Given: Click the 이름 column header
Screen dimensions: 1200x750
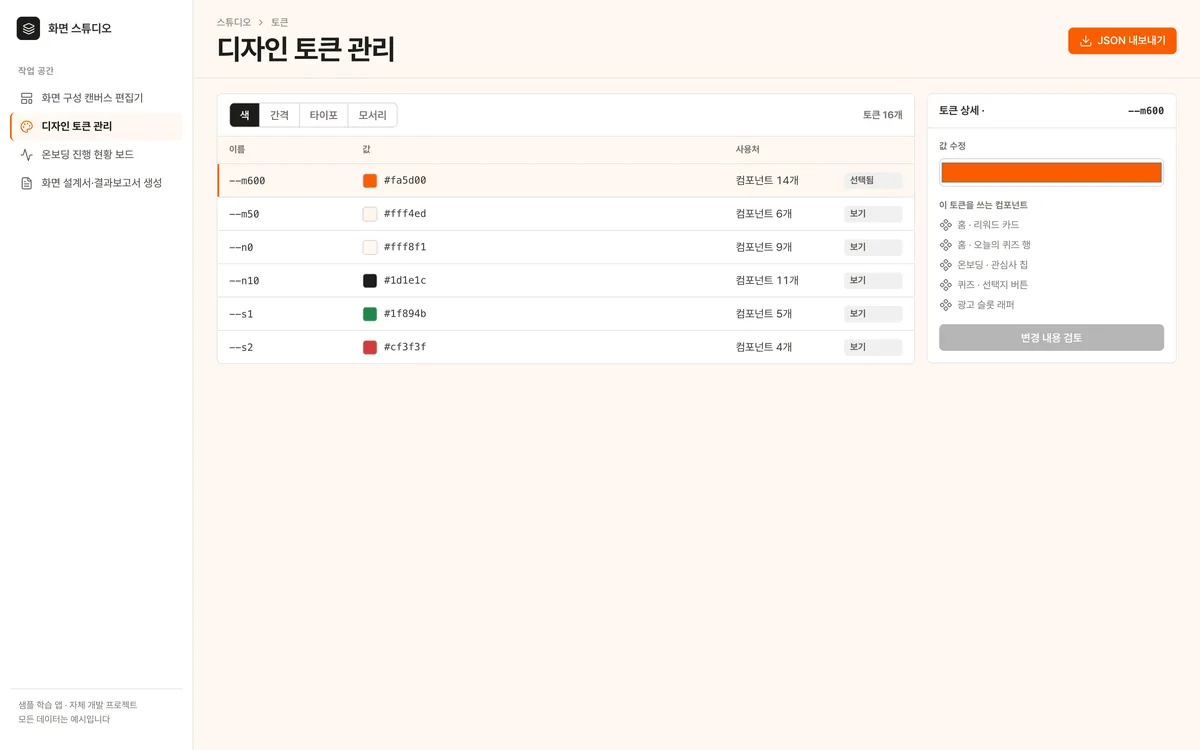Looking at the screenshot, I should [x=237, y=150].
